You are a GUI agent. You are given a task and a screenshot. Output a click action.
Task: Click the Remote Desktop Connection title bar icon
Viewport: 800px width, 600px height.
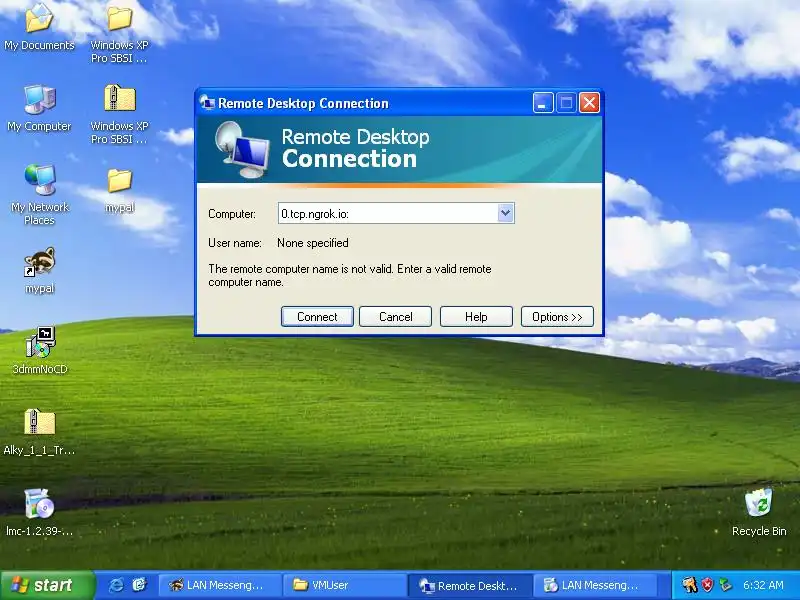(207, 103)
